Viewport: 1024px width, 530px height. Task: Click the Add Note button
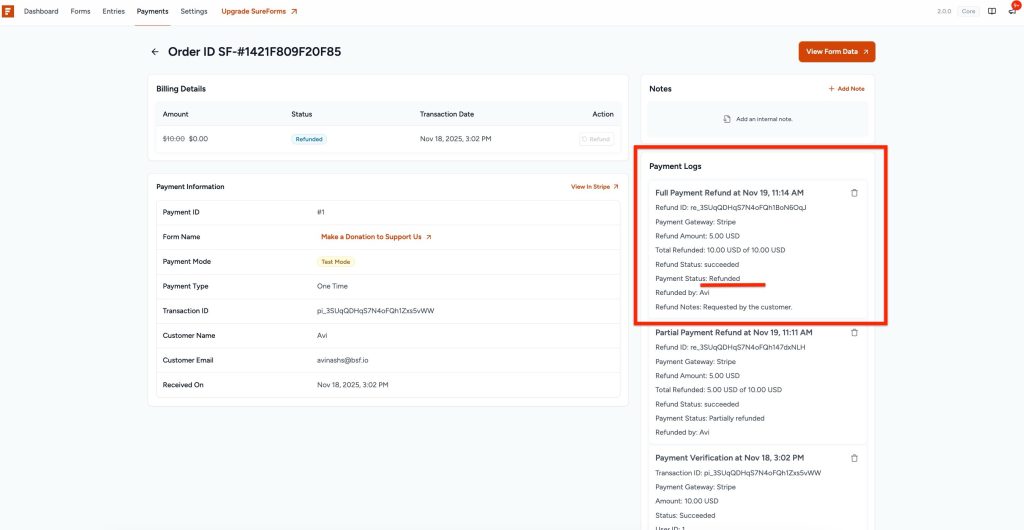pyautogui.click(x=846, y=89)
